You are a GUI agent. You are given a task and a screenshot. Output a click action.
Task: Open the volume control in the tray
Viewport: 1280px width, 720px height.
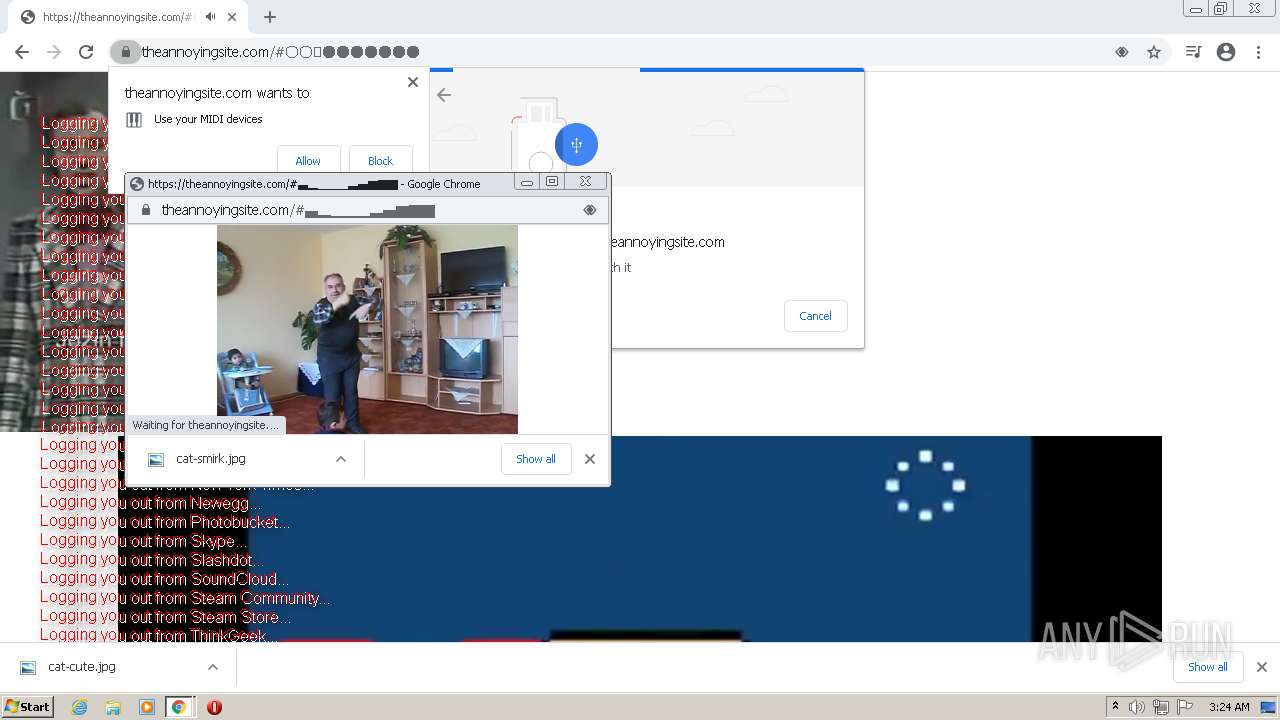1137,707
